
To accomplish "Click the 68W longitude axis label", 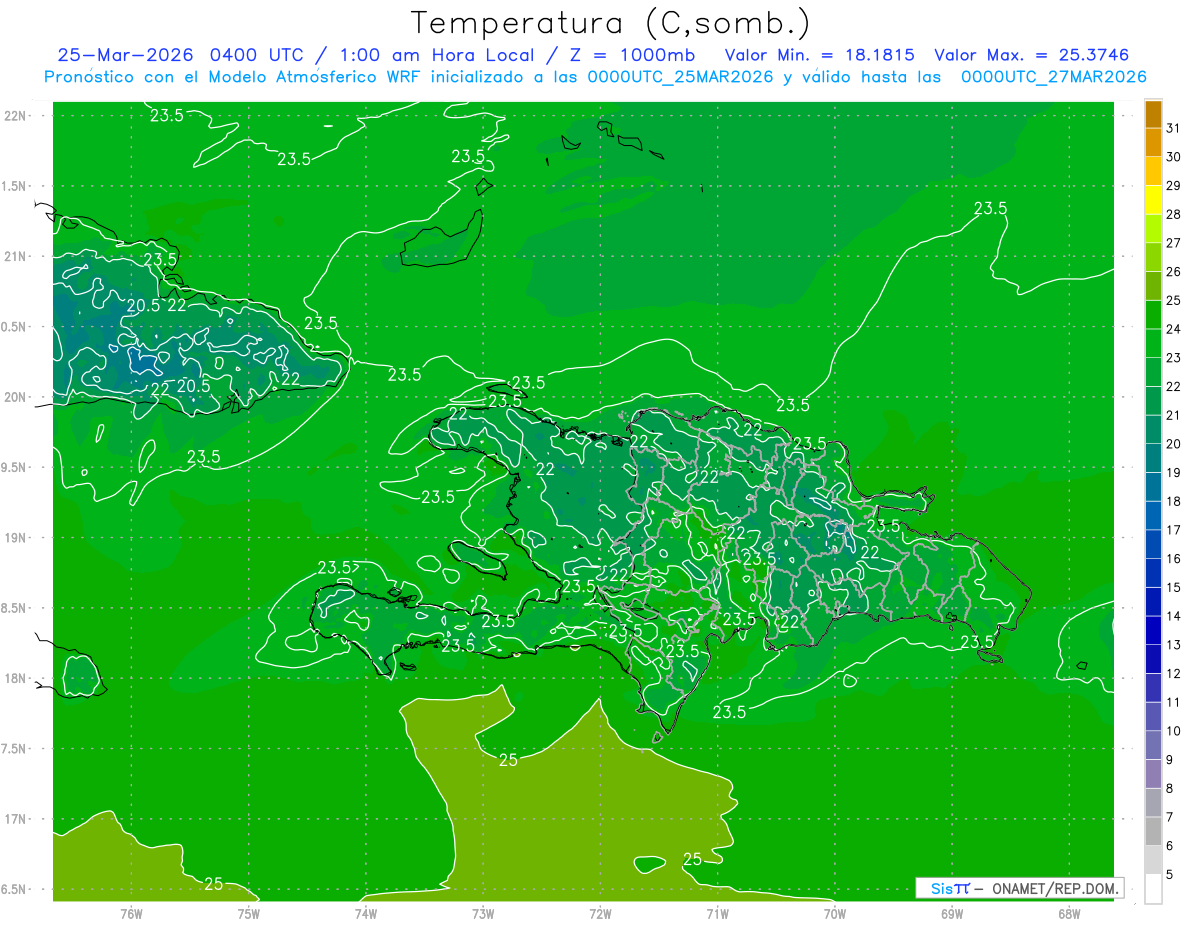I will coord(1068,914).
